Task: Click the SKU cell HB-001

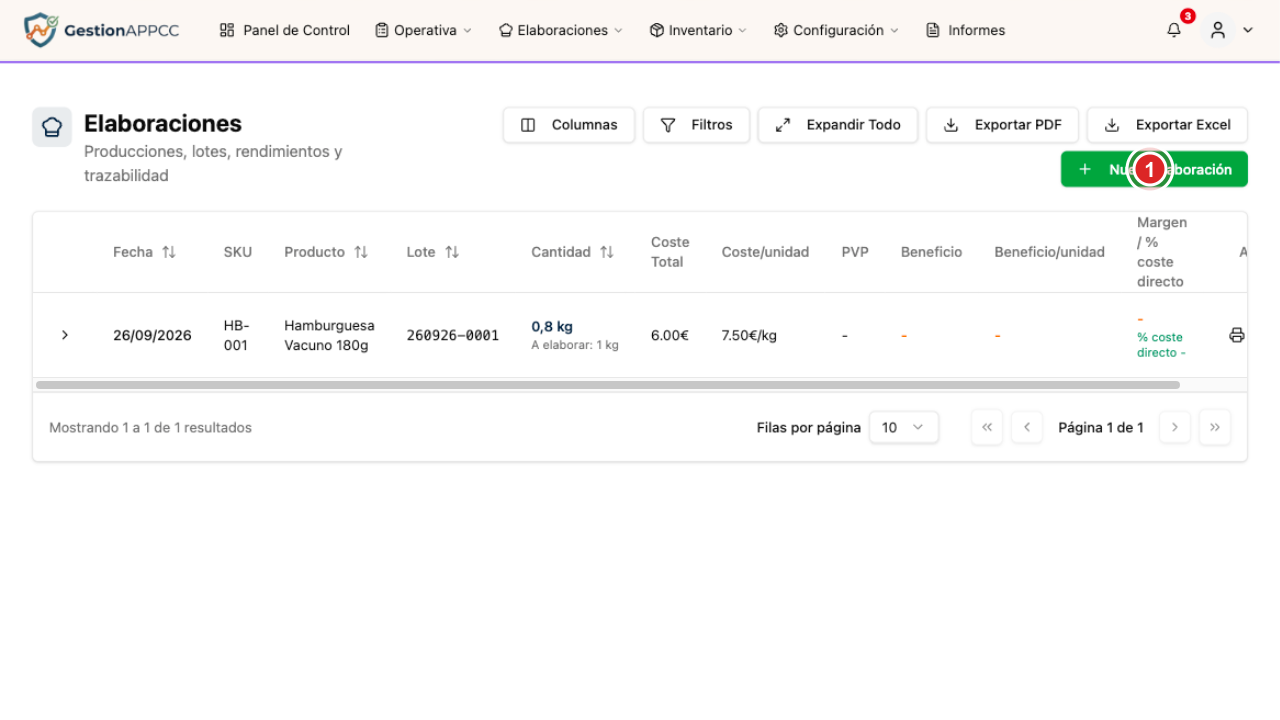Action: (x=237, y=335)
